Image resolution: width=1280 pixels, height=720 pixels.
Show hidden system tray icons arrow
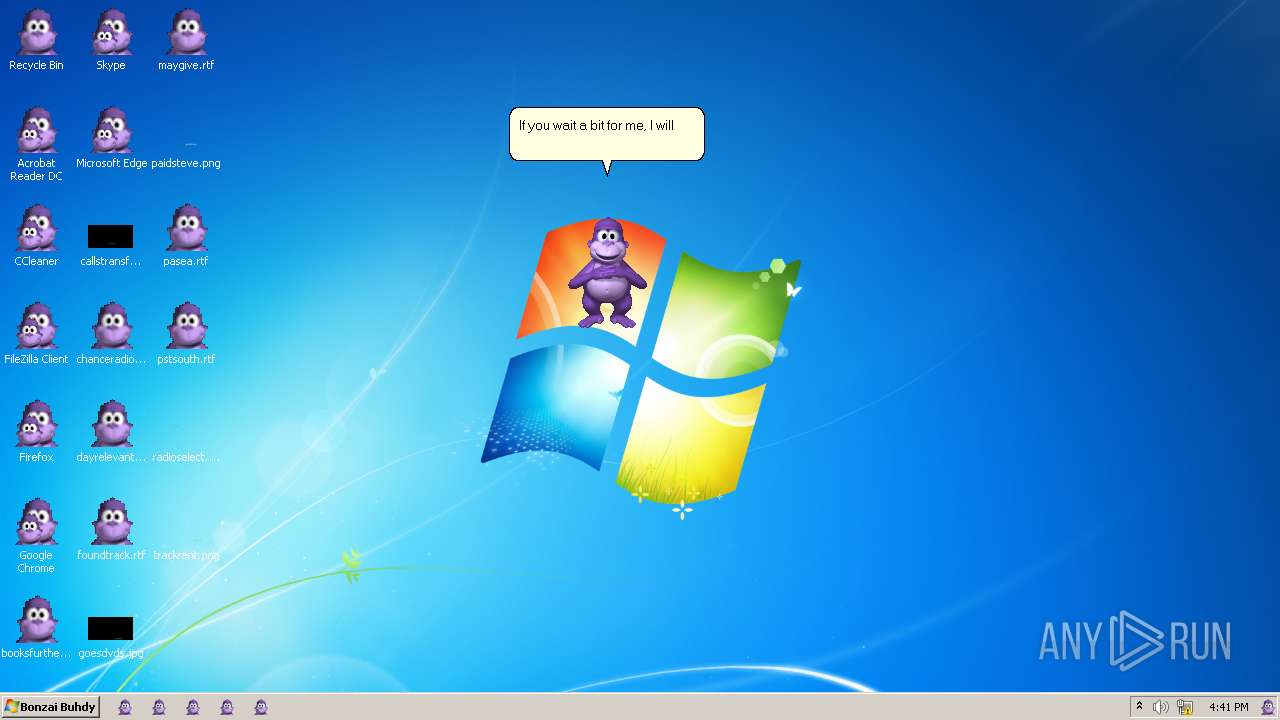pos(1139,707)
